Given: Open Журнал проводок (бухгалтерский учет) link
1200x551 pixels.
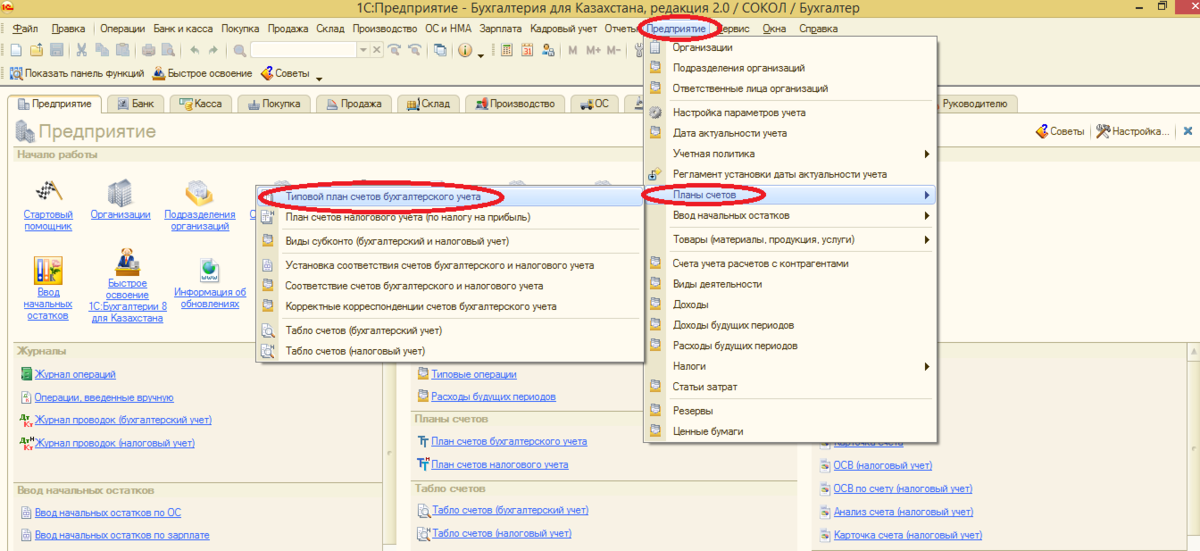Looking at the screenshot, I should tap(123, 420).
